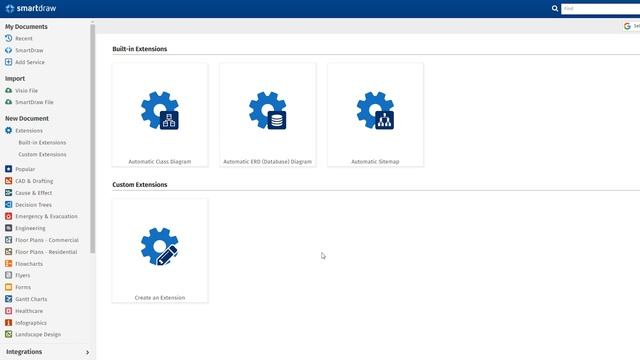Select Healthcare category icon
The width and height of the screenshot is (640, 360).
click(x=9, y=311)
